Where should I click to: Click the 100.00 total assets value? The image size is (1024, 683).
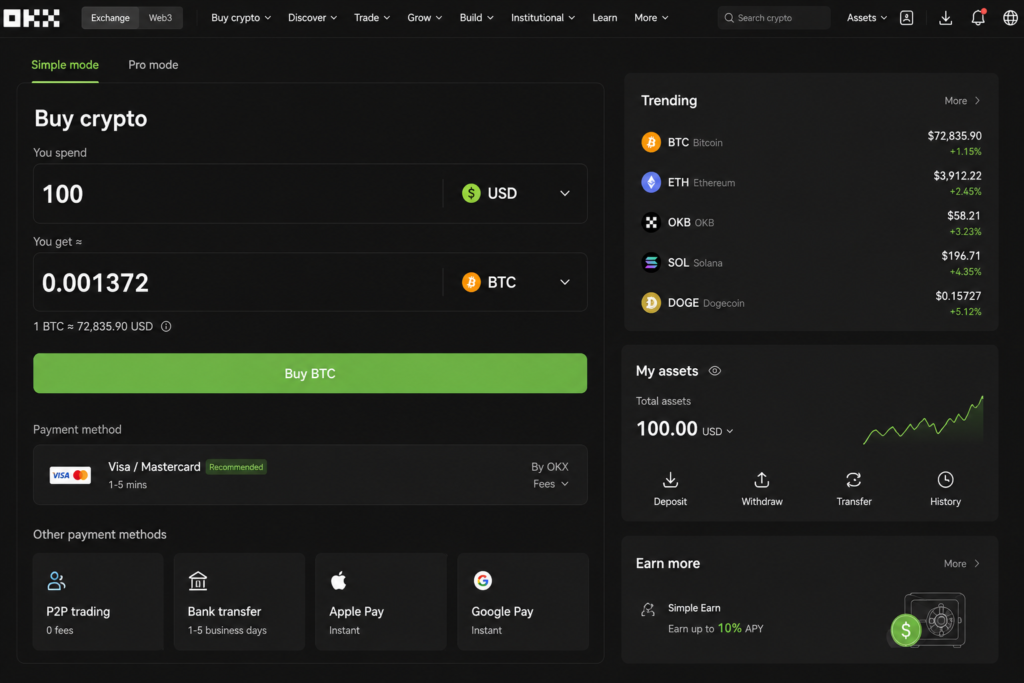[x=667, y=429]
